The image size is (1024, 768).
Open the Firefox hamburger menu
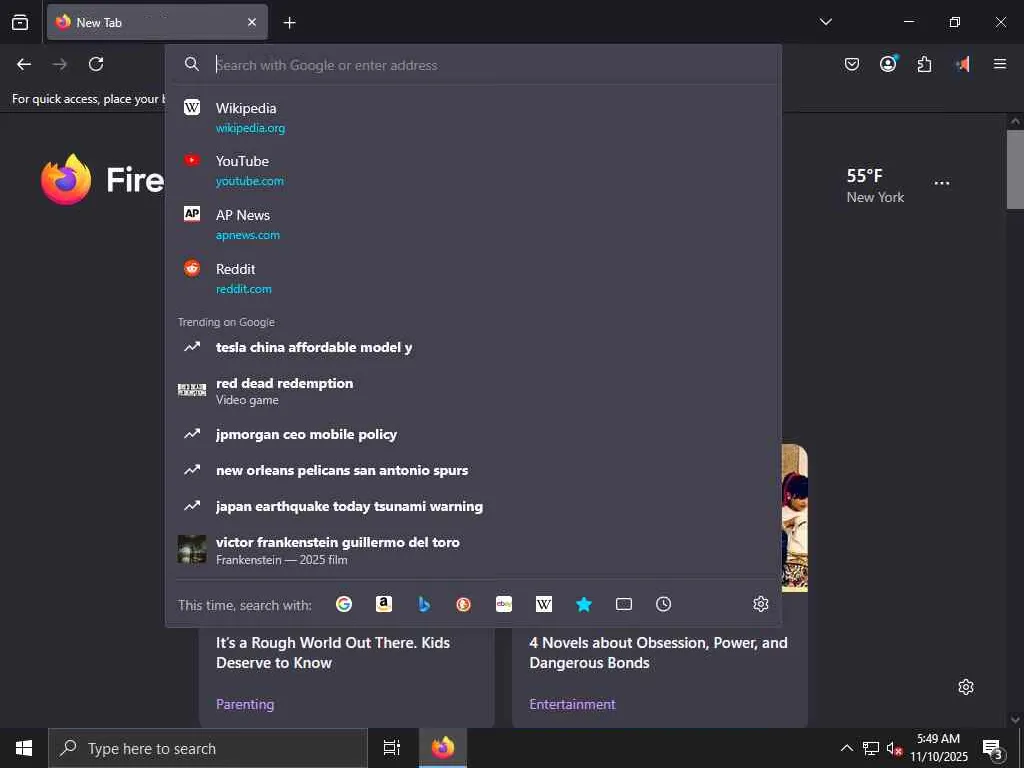(999, 64)
